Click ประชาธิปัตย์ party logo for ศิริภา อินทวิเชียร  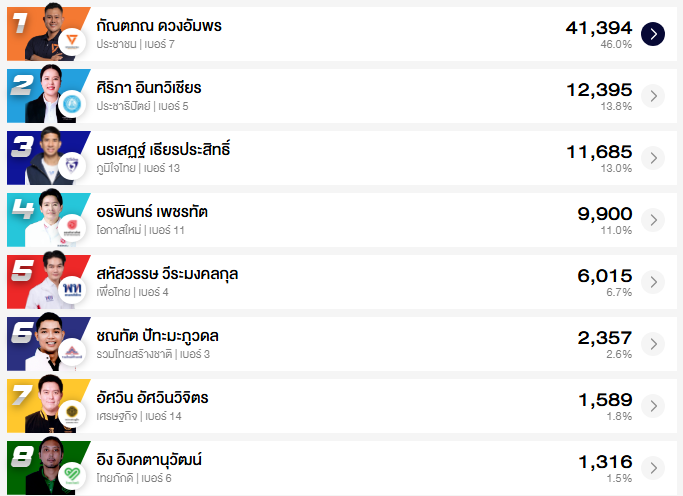coord(72,104)
